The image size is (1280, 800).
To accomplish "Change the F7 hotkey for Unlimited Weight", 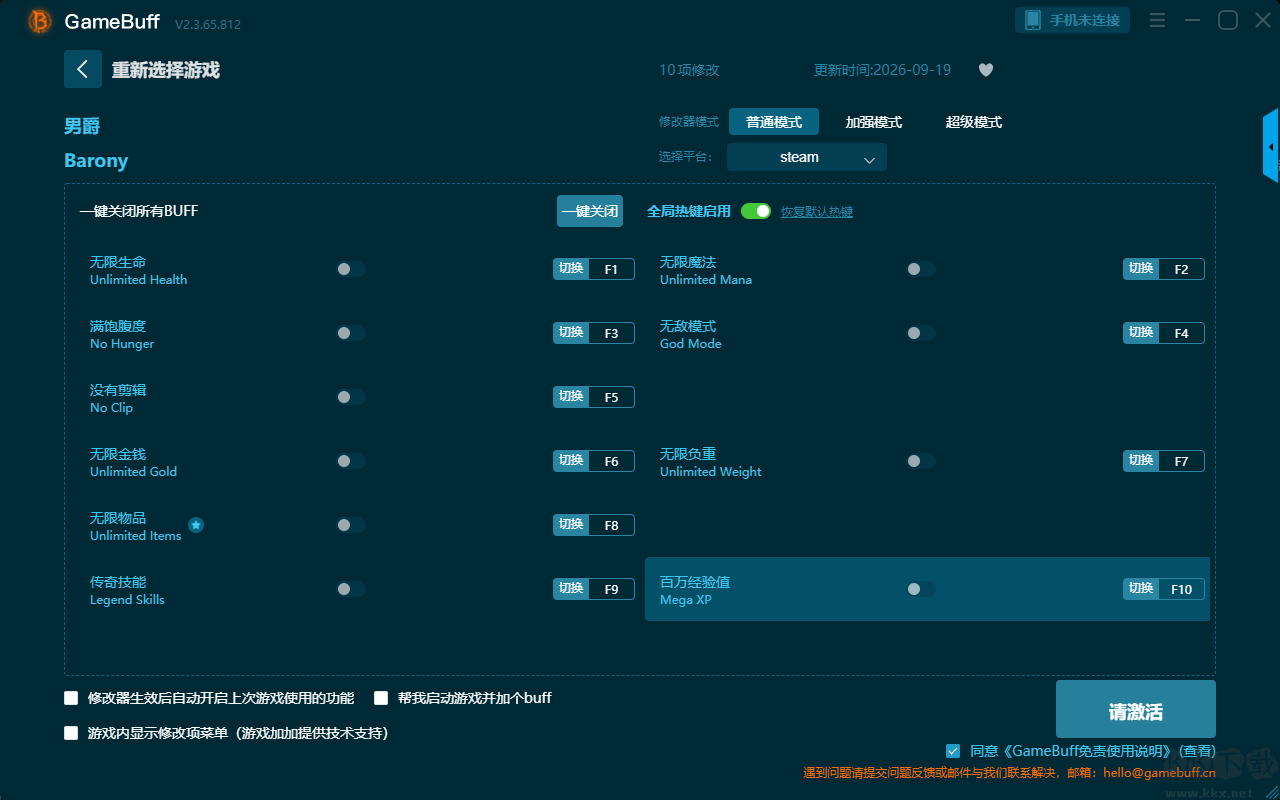I will coord(1181,461).
